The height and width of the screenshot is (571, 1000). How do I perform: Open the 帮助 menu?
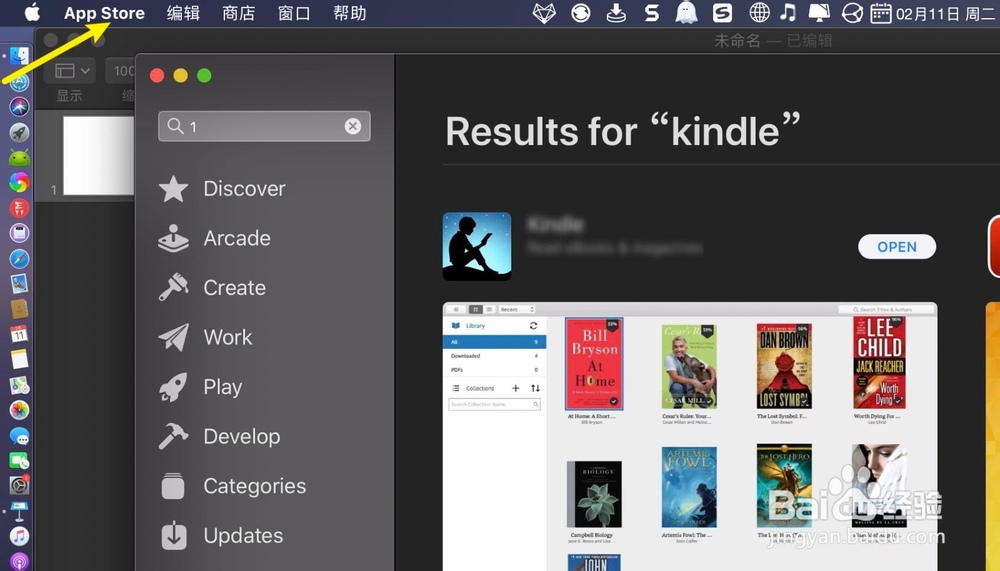(349, 13)
